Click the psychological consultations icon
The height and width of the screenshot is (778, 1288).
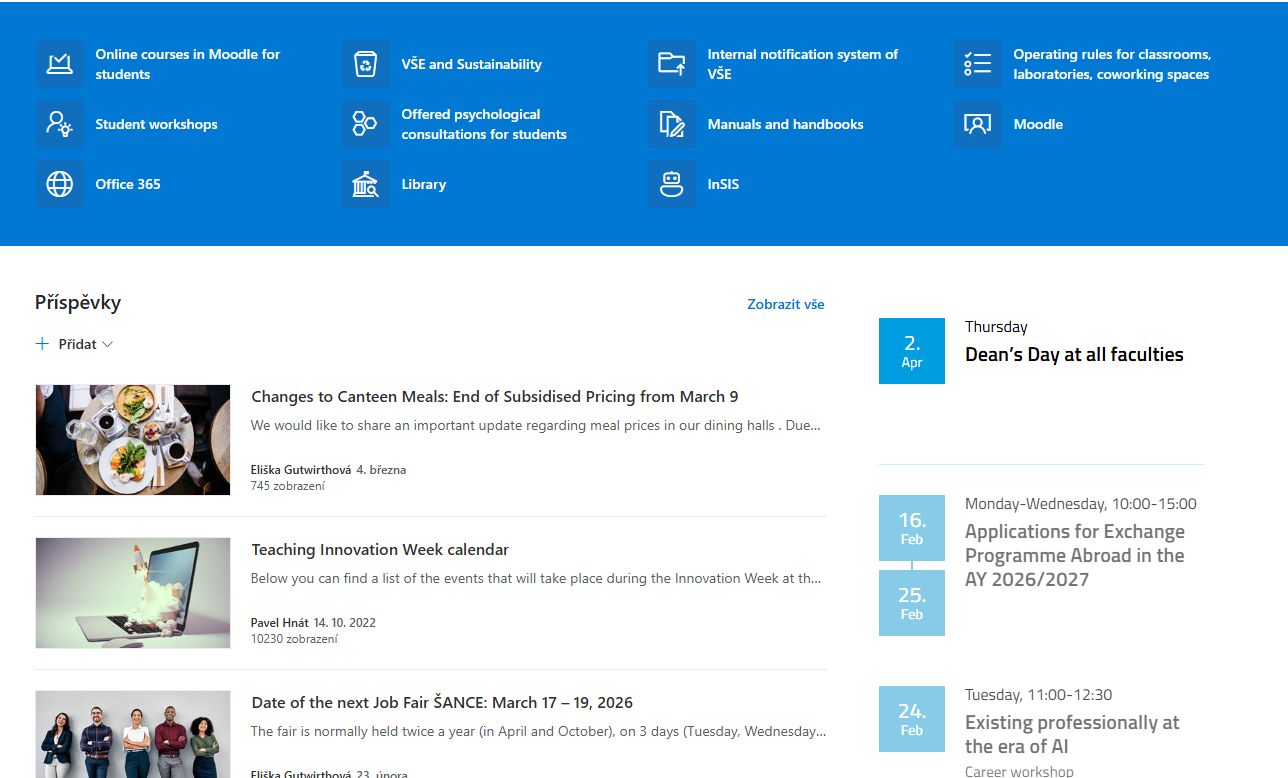point(366,124)
